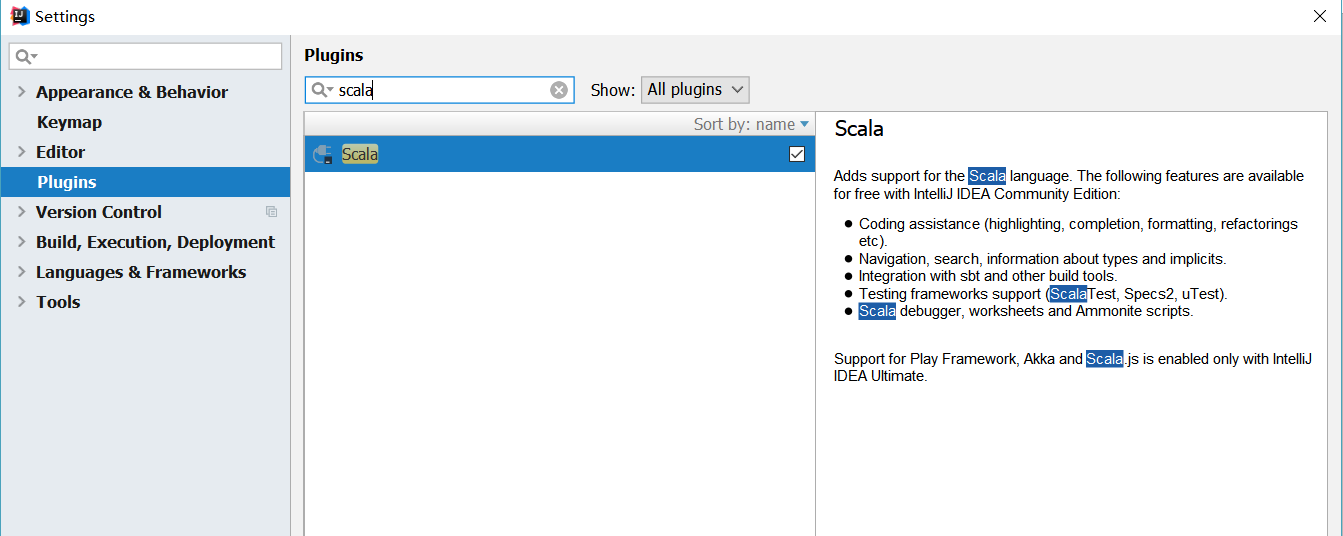Expand the Appearance & Behavior section
The image size is (1343, 536).
pyautogui.click(x=21, y=92)
